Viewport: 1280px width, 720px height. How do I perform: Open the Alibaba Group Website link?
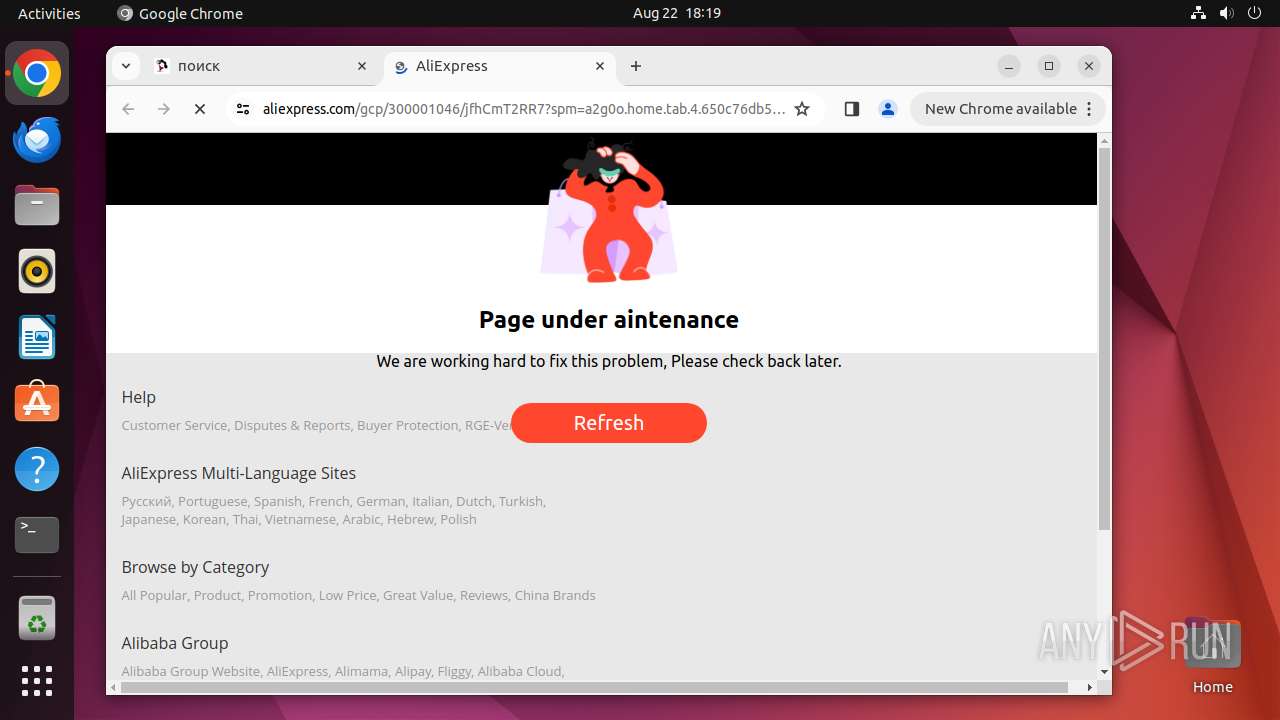point(190,671)
